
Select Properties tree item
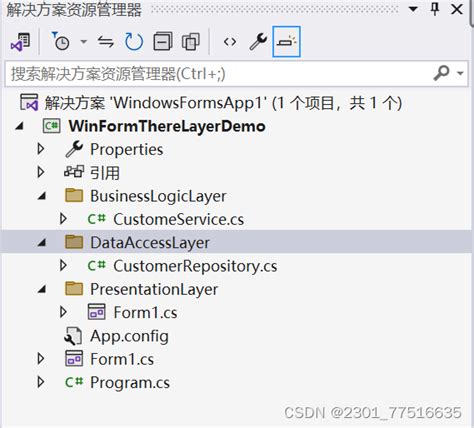(127, 150)
